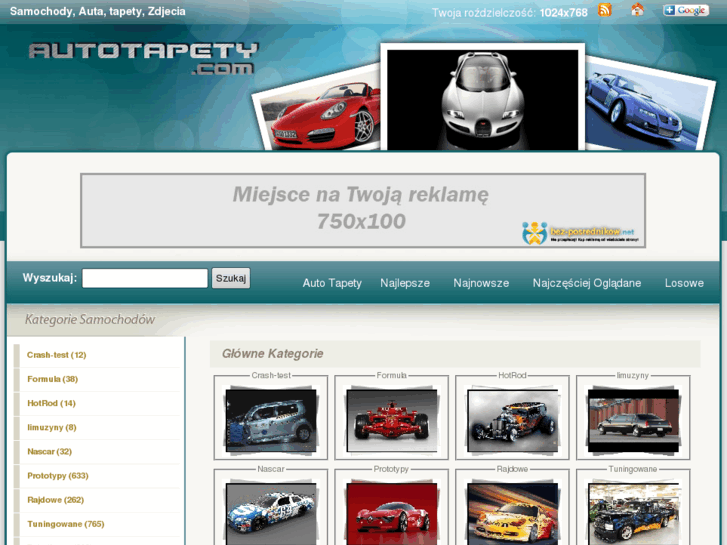Click the search input field
This screenshot has width=727, height=545.
(145, 278)
